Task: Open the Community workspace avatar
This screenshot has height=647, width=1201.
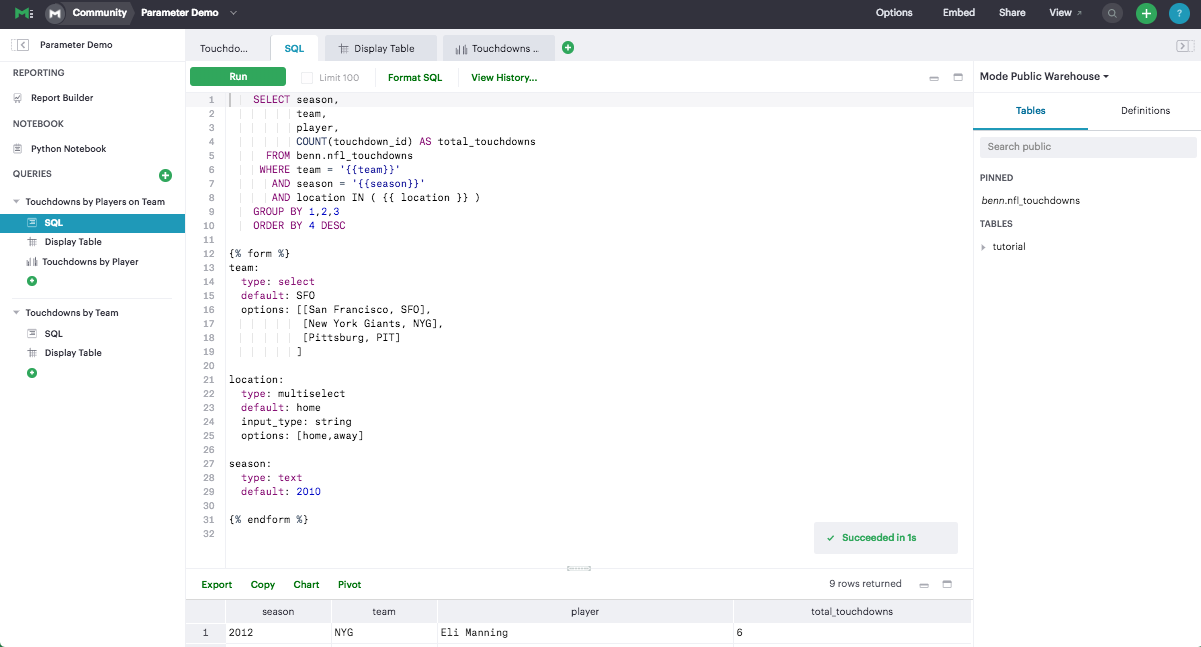Action: tap(55, 13)
